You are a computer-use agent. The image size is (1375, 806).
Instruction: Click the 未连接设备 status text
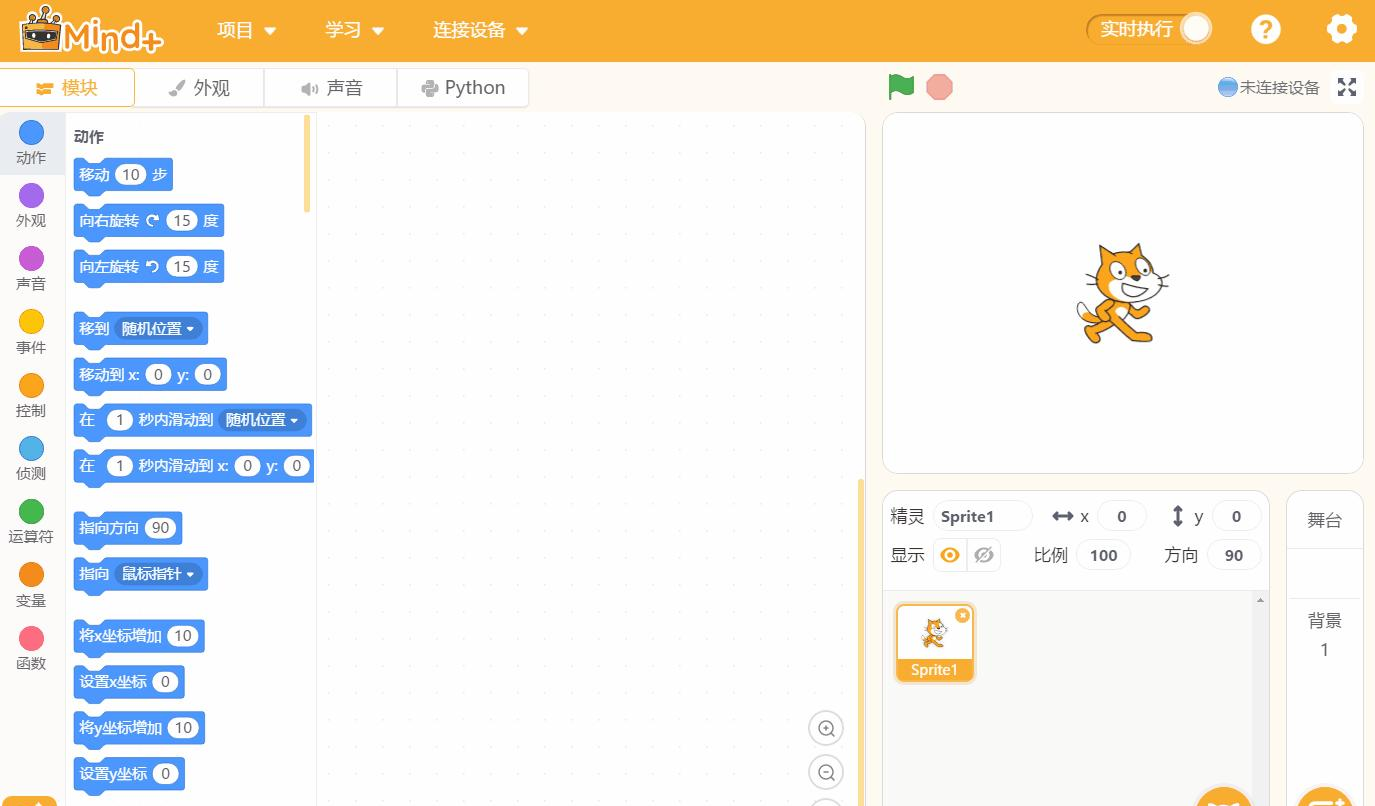coord(1280,88)
